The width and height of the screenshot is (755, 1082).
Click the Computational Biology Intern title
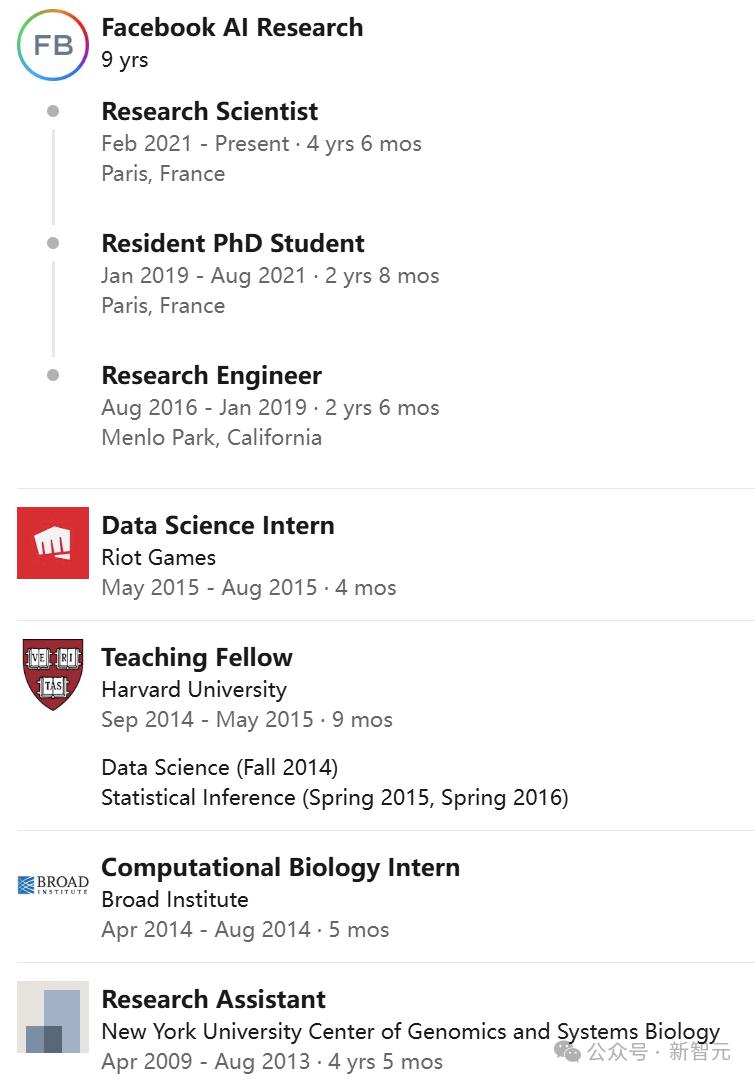coord(280,868)
